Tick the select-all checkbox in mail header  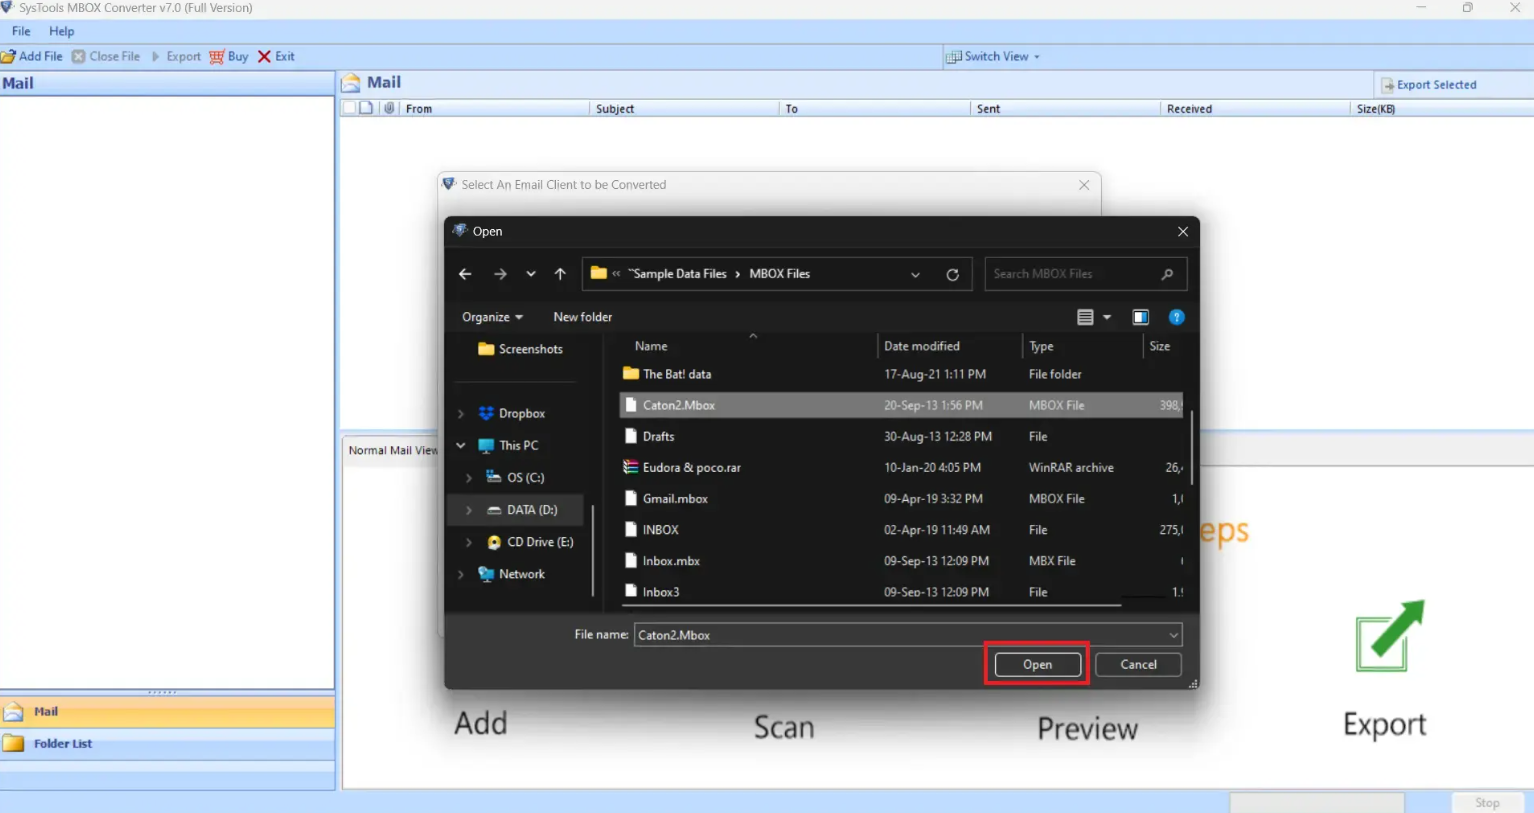click(349, 108)
